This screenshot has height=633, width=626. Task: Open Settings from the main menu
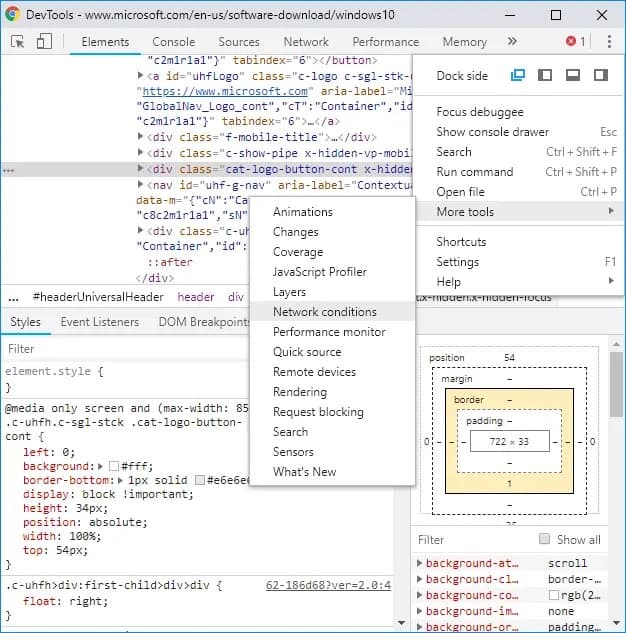pos(519,262)
